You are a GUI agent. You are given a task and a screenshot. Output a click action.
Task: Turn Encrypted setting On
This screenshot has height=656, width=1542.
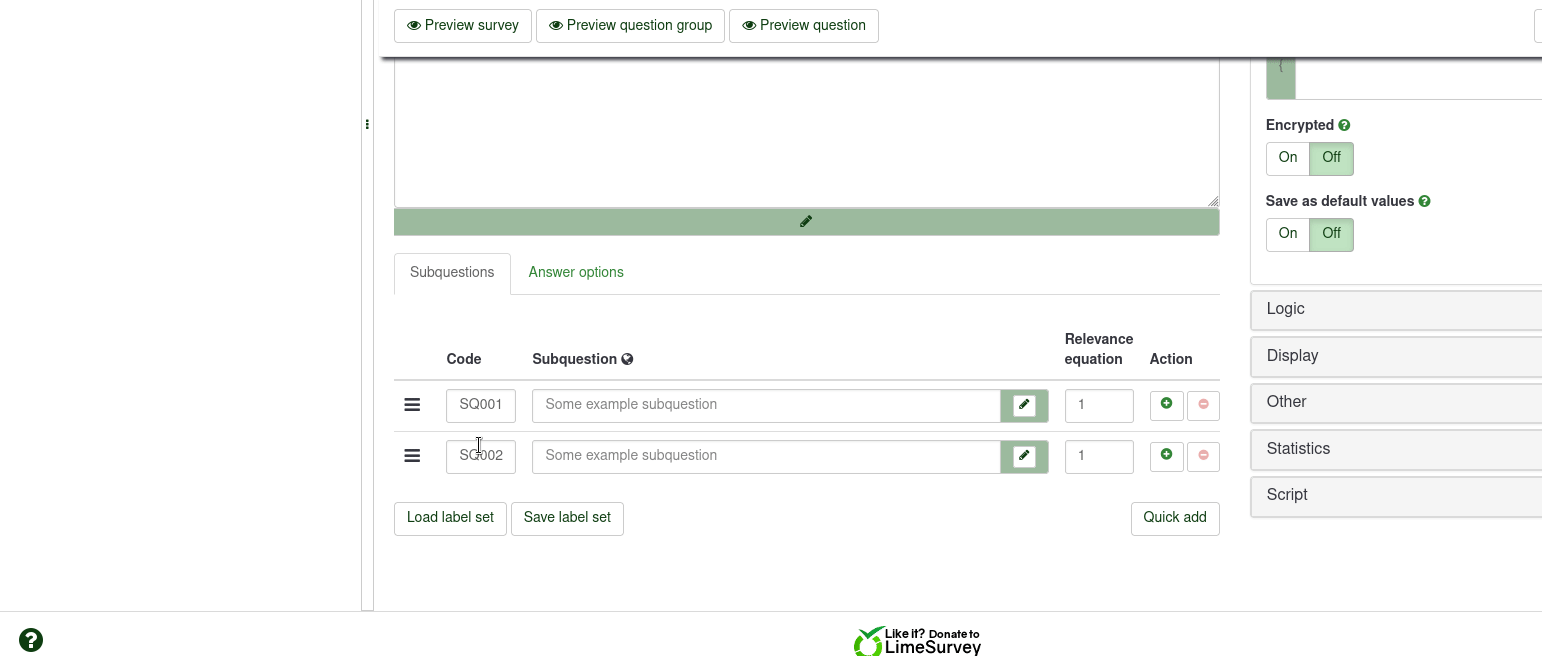(x=1288, y=158)
